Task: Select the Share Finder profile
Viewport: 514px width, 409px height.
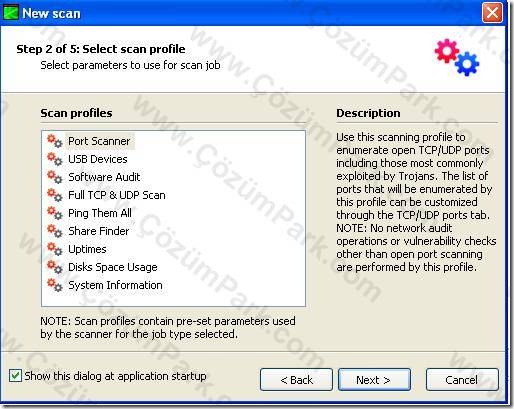Action: click(98, 231)
